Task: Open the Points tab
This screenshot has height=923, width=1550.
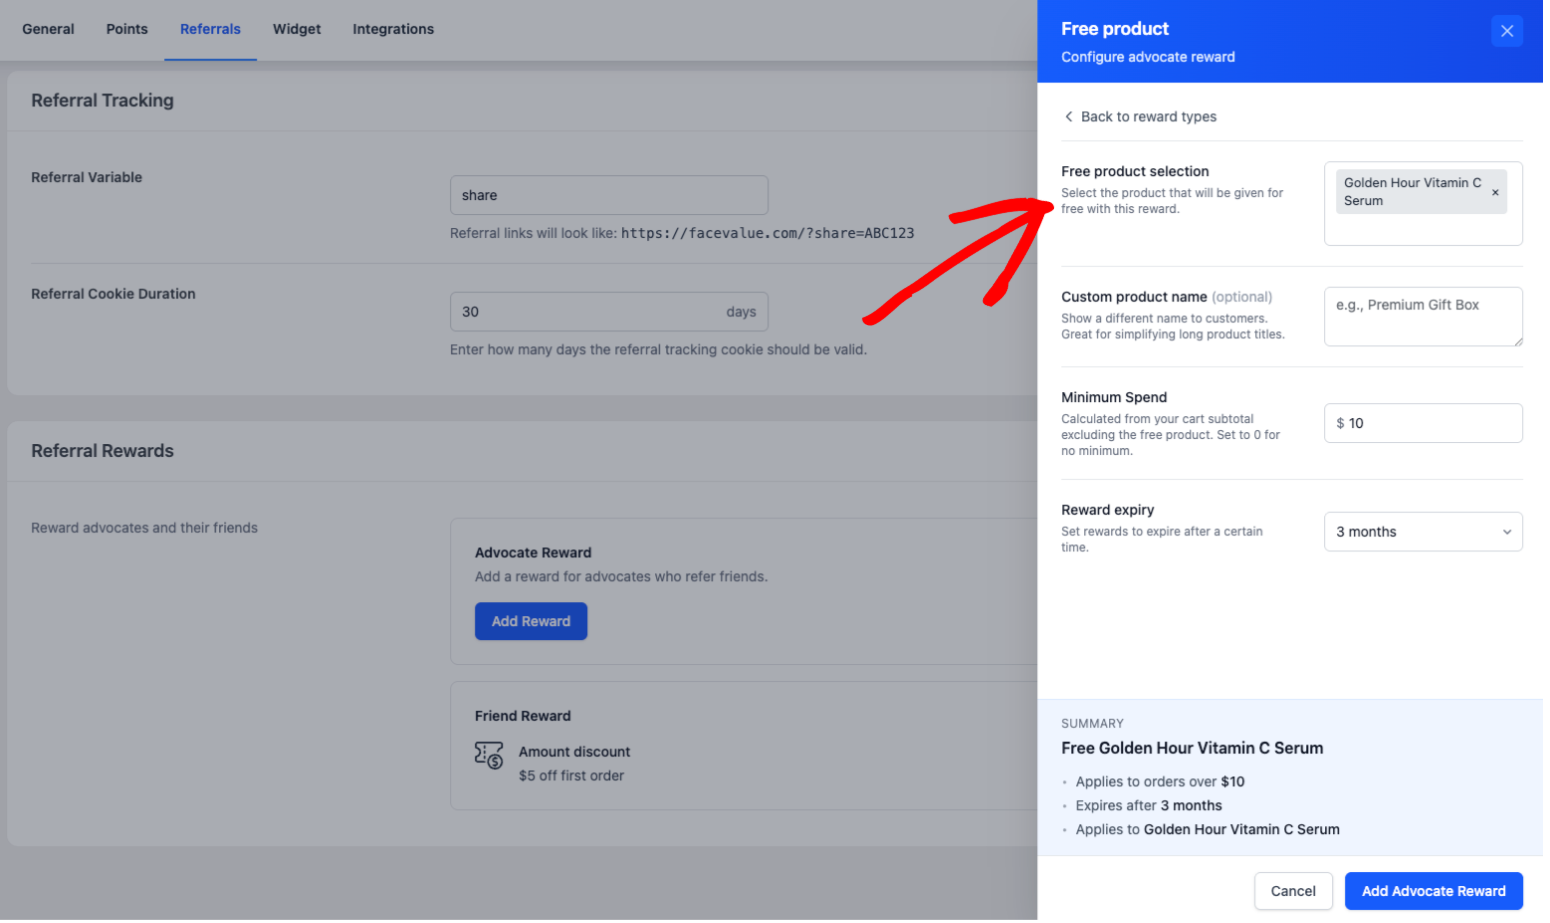Action: point(127,29)
